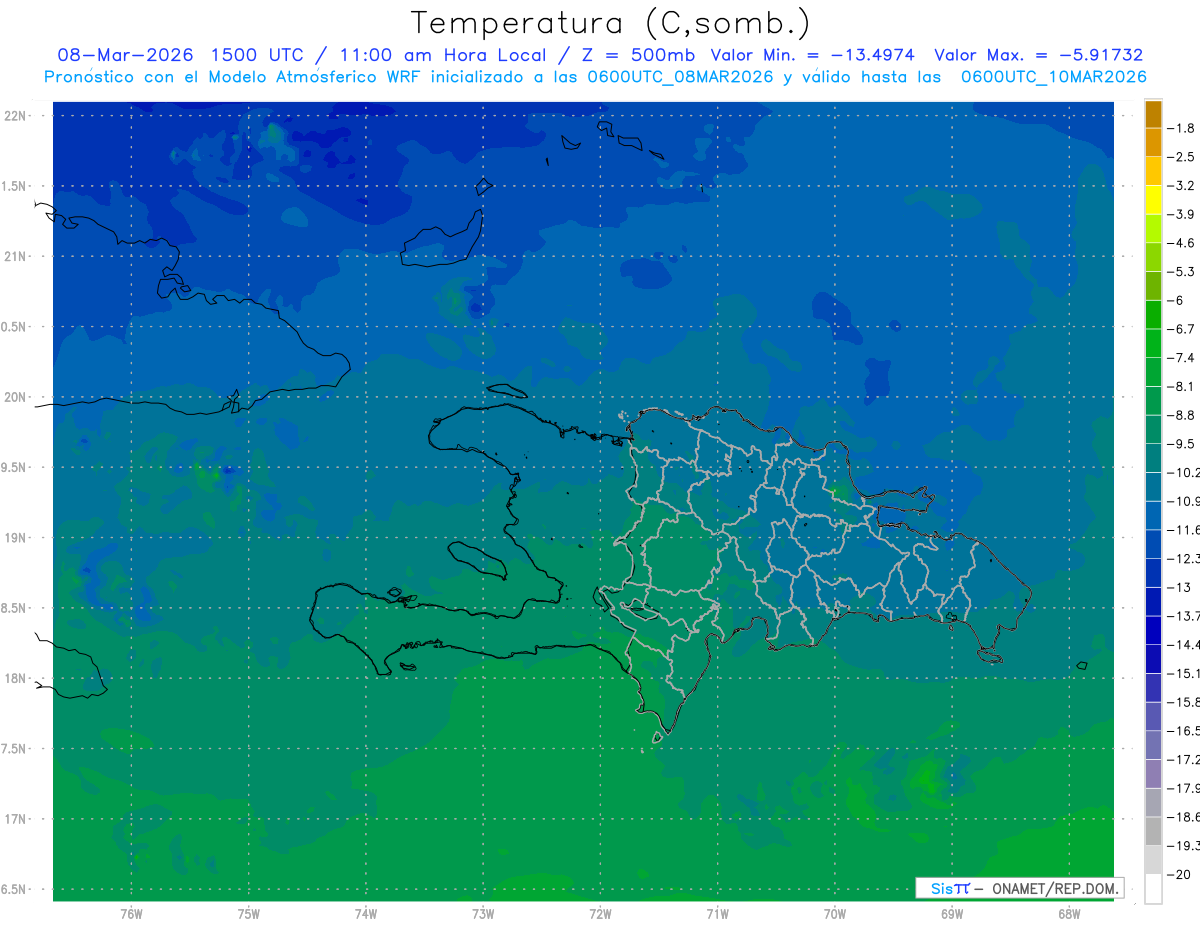Viewport: 1200px width, 927px height.
Task: Click the '17N' latitude label
Action: tap(16, 819)
